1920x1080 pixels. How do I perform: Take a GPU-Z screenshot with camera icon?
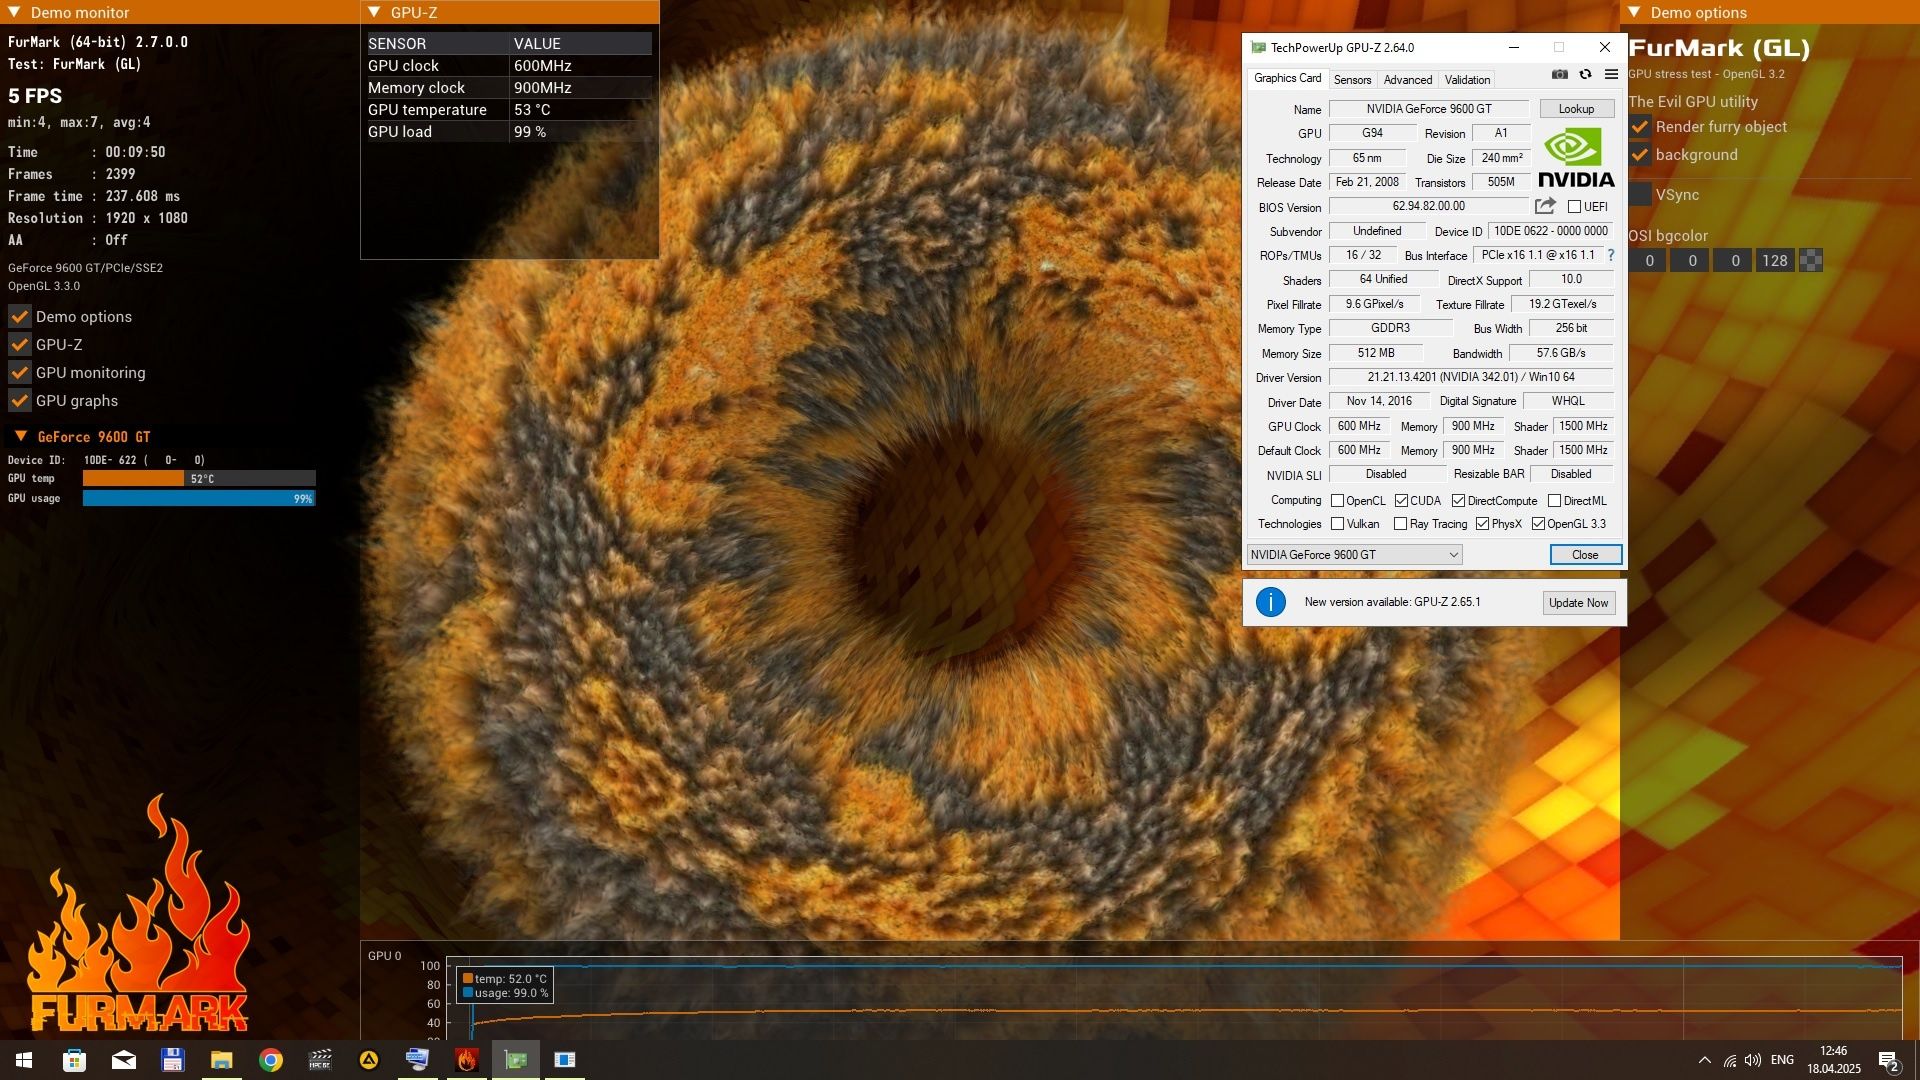[x=1559, y=75]
